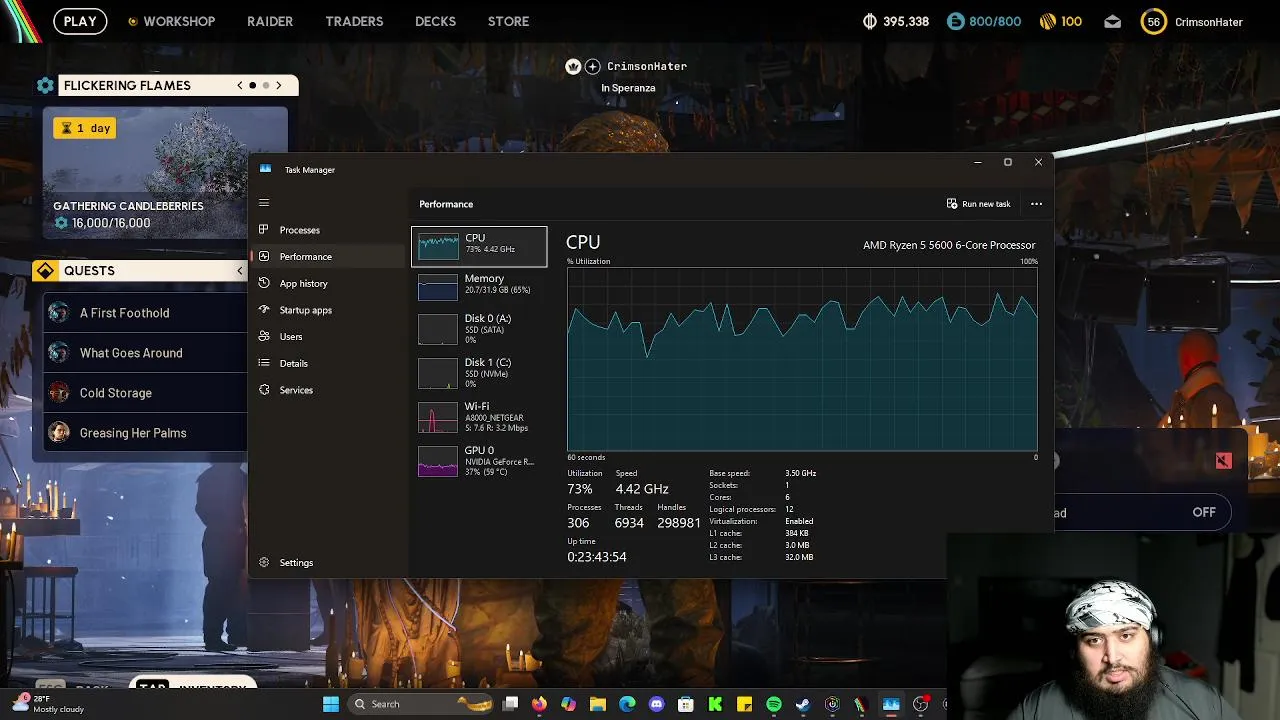Open quest Greasing Her Palms

click(x=145, y=433)
